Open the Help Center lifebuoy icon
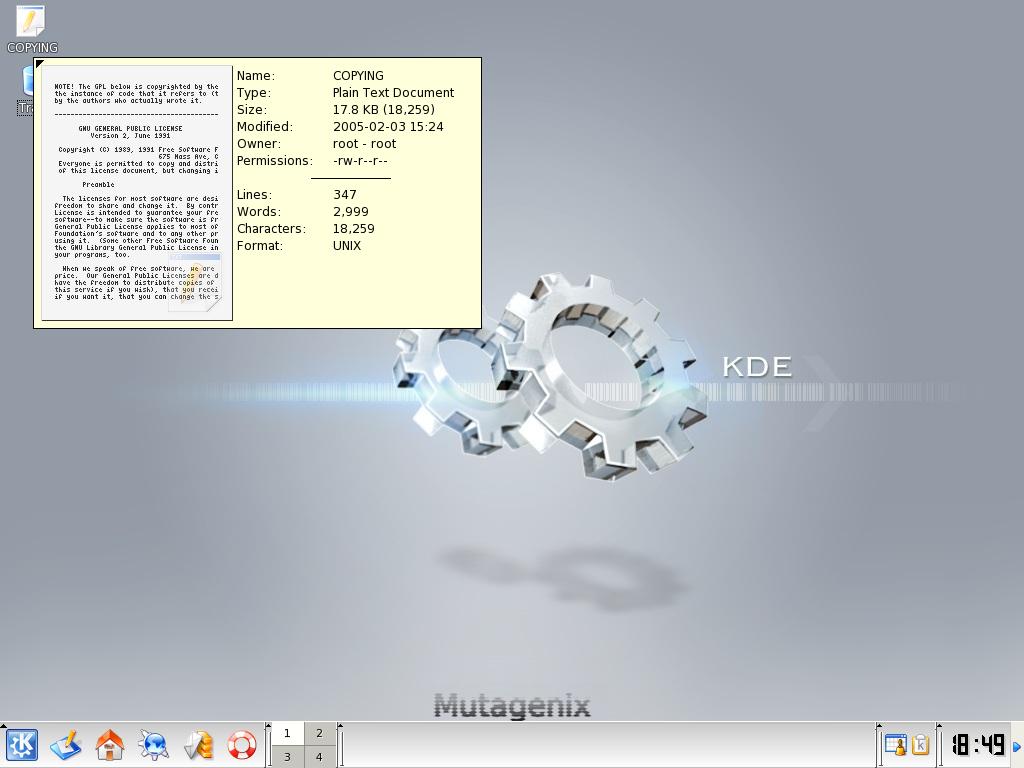The image size is (1024, 768). click(242, 744)
